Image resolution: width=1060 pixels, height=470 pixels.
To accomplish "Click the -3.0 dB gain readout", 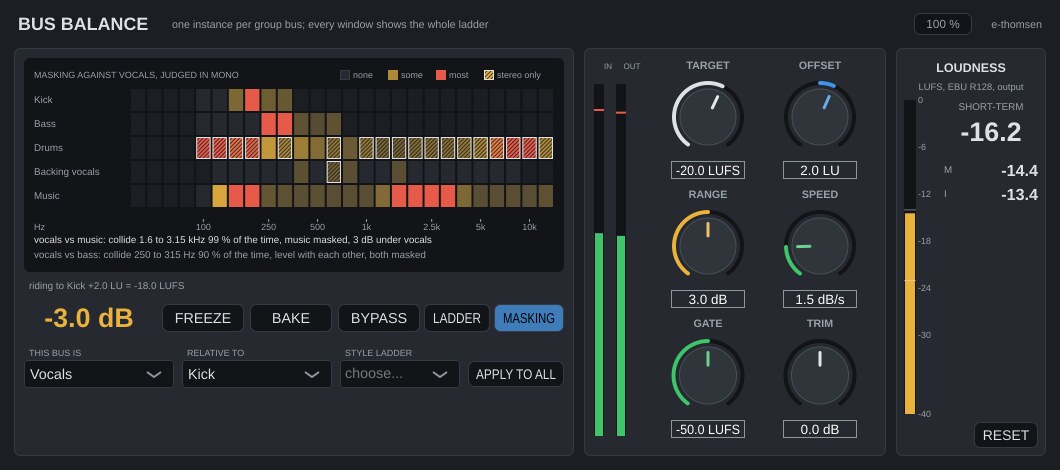I will 89,318.
